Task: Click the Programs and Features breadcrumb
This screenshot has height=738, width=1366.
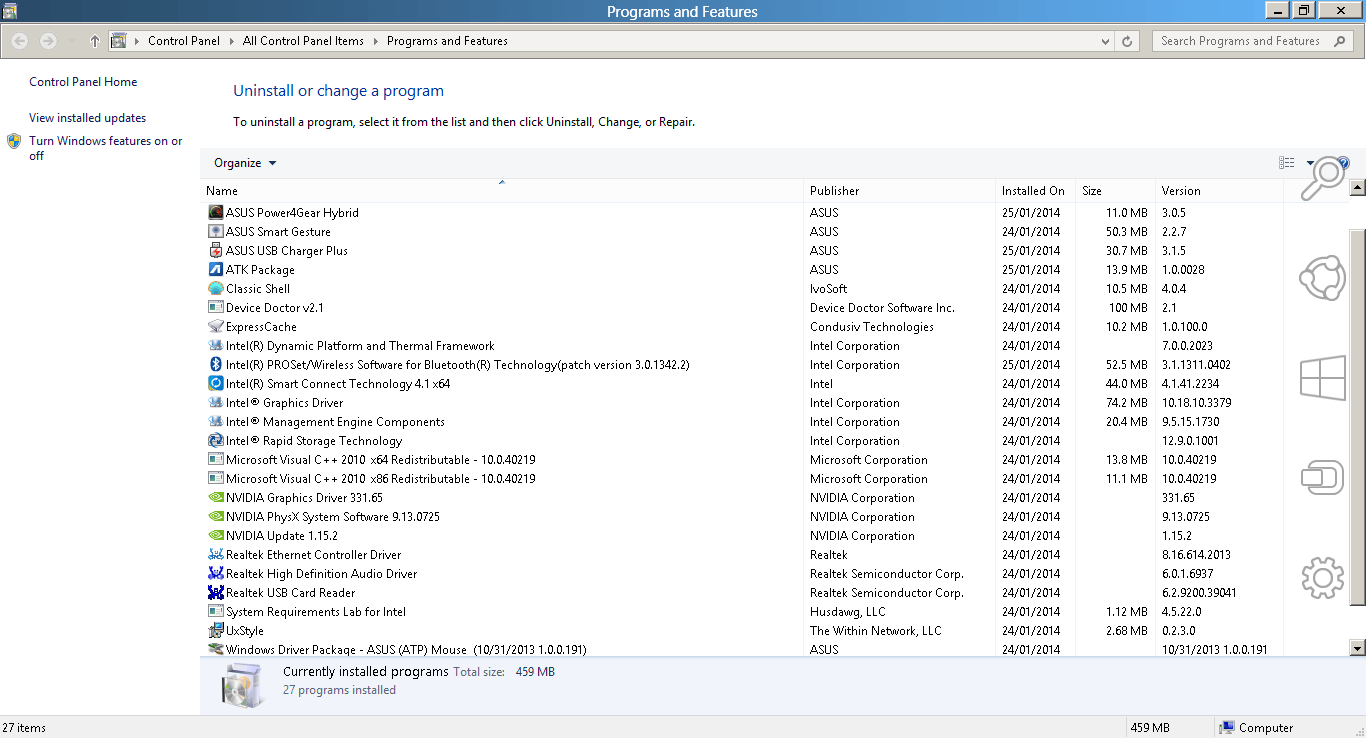Action: (447, 41)
